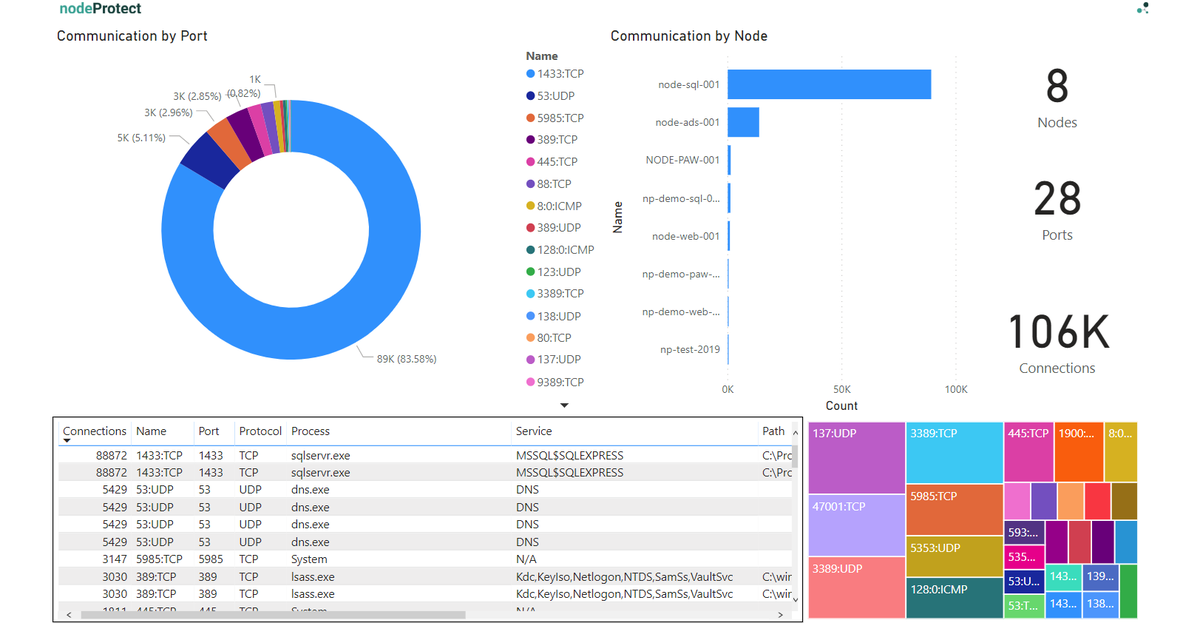Click the Communication by Port chart title
The height and width of the screenshot is (623, 1200).
coord(132,36)
